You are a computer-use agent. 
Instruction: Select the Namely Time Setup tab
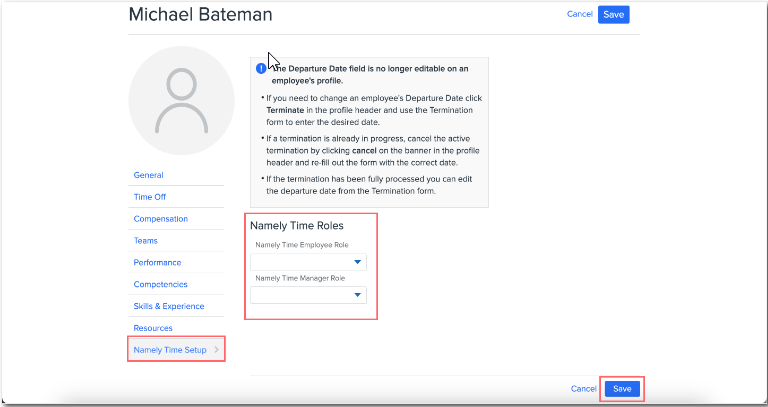click(170, 350)
